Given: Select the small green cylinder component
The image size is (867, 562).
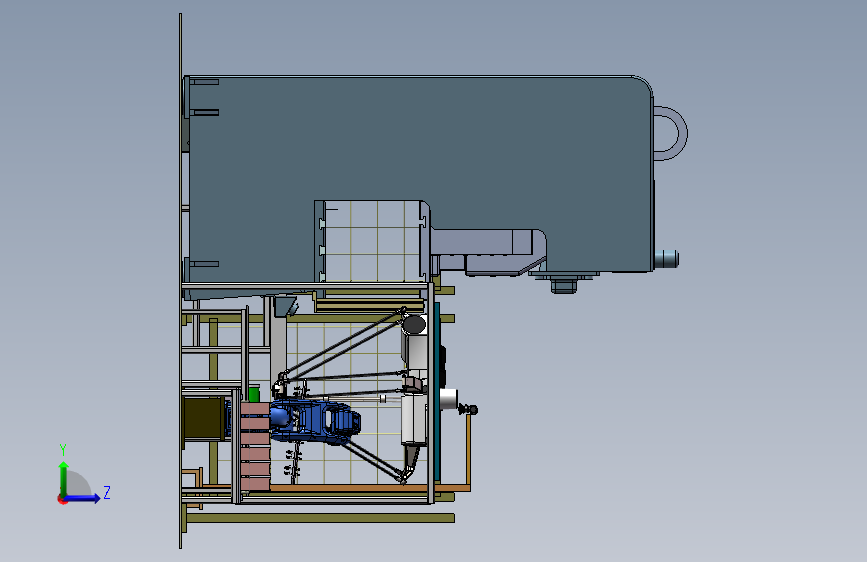Looking at the screenshot, I should 254,394.
